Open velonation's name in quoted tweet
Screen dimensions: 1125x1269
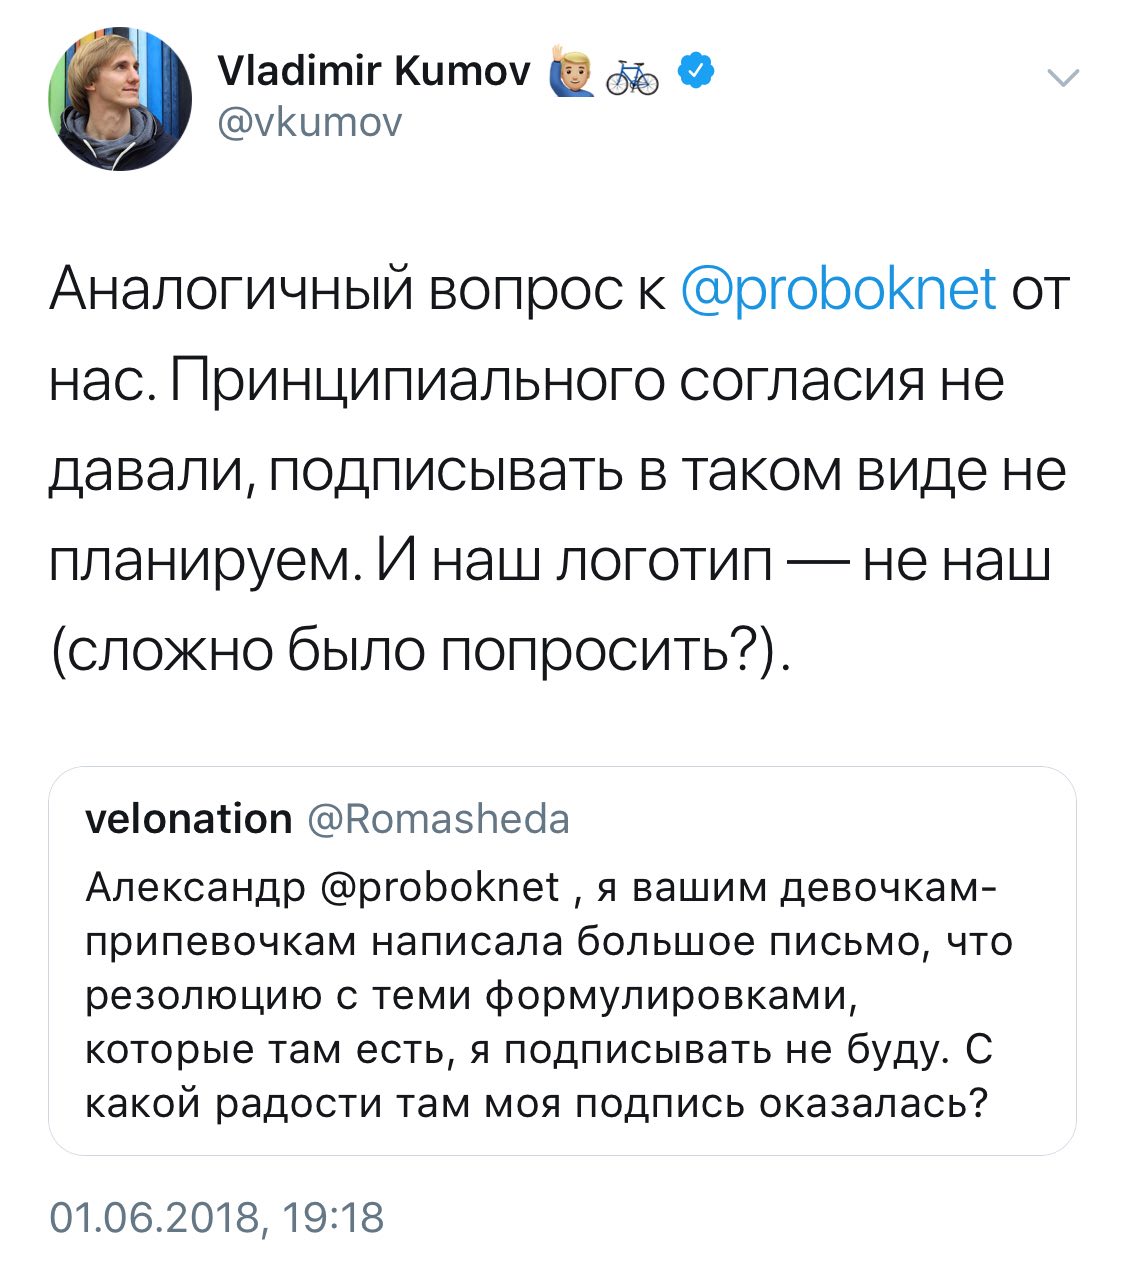point(189,819)
